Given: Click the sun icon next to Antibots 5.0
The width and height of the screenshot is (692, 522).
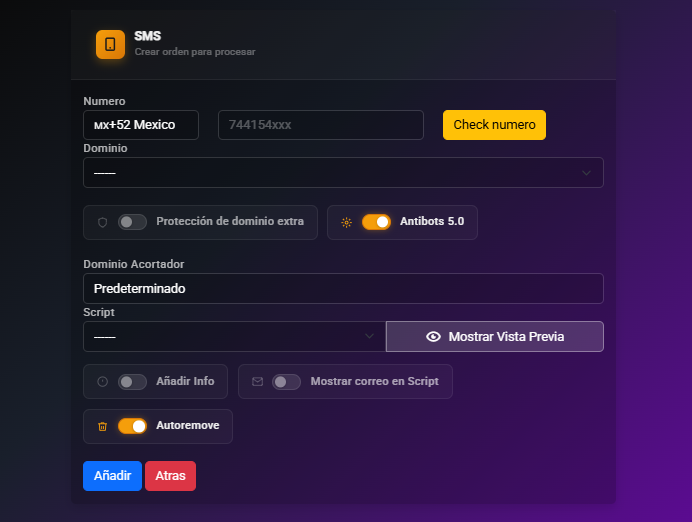Looking at the screenshot, I should point(346,222).
